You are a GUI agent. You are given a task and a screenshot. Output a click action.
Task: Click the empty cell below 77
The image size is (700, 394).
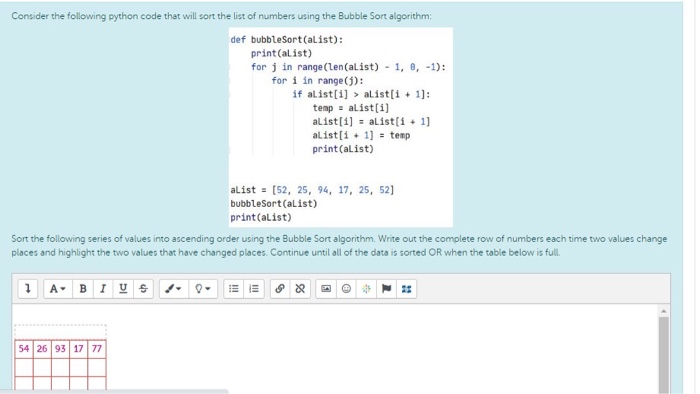tap(97, 367)
